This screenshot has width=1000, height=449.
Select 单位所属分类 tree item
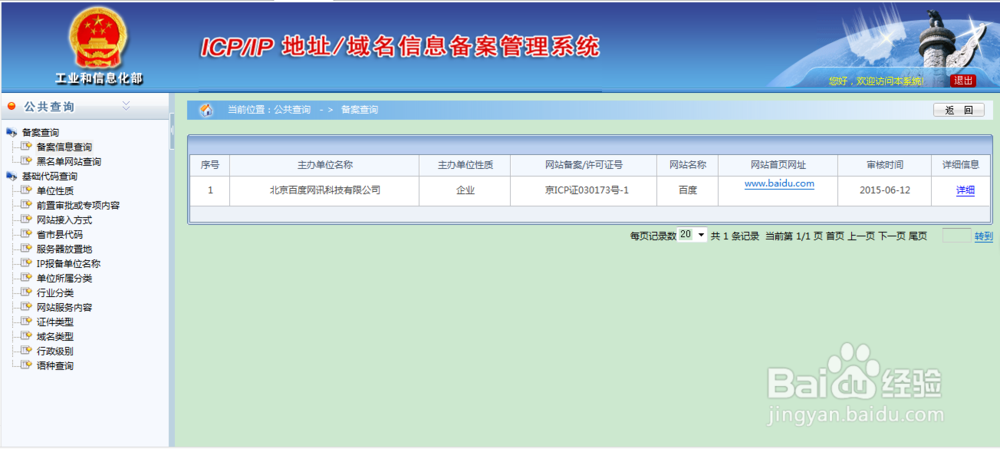pos(64,278)
